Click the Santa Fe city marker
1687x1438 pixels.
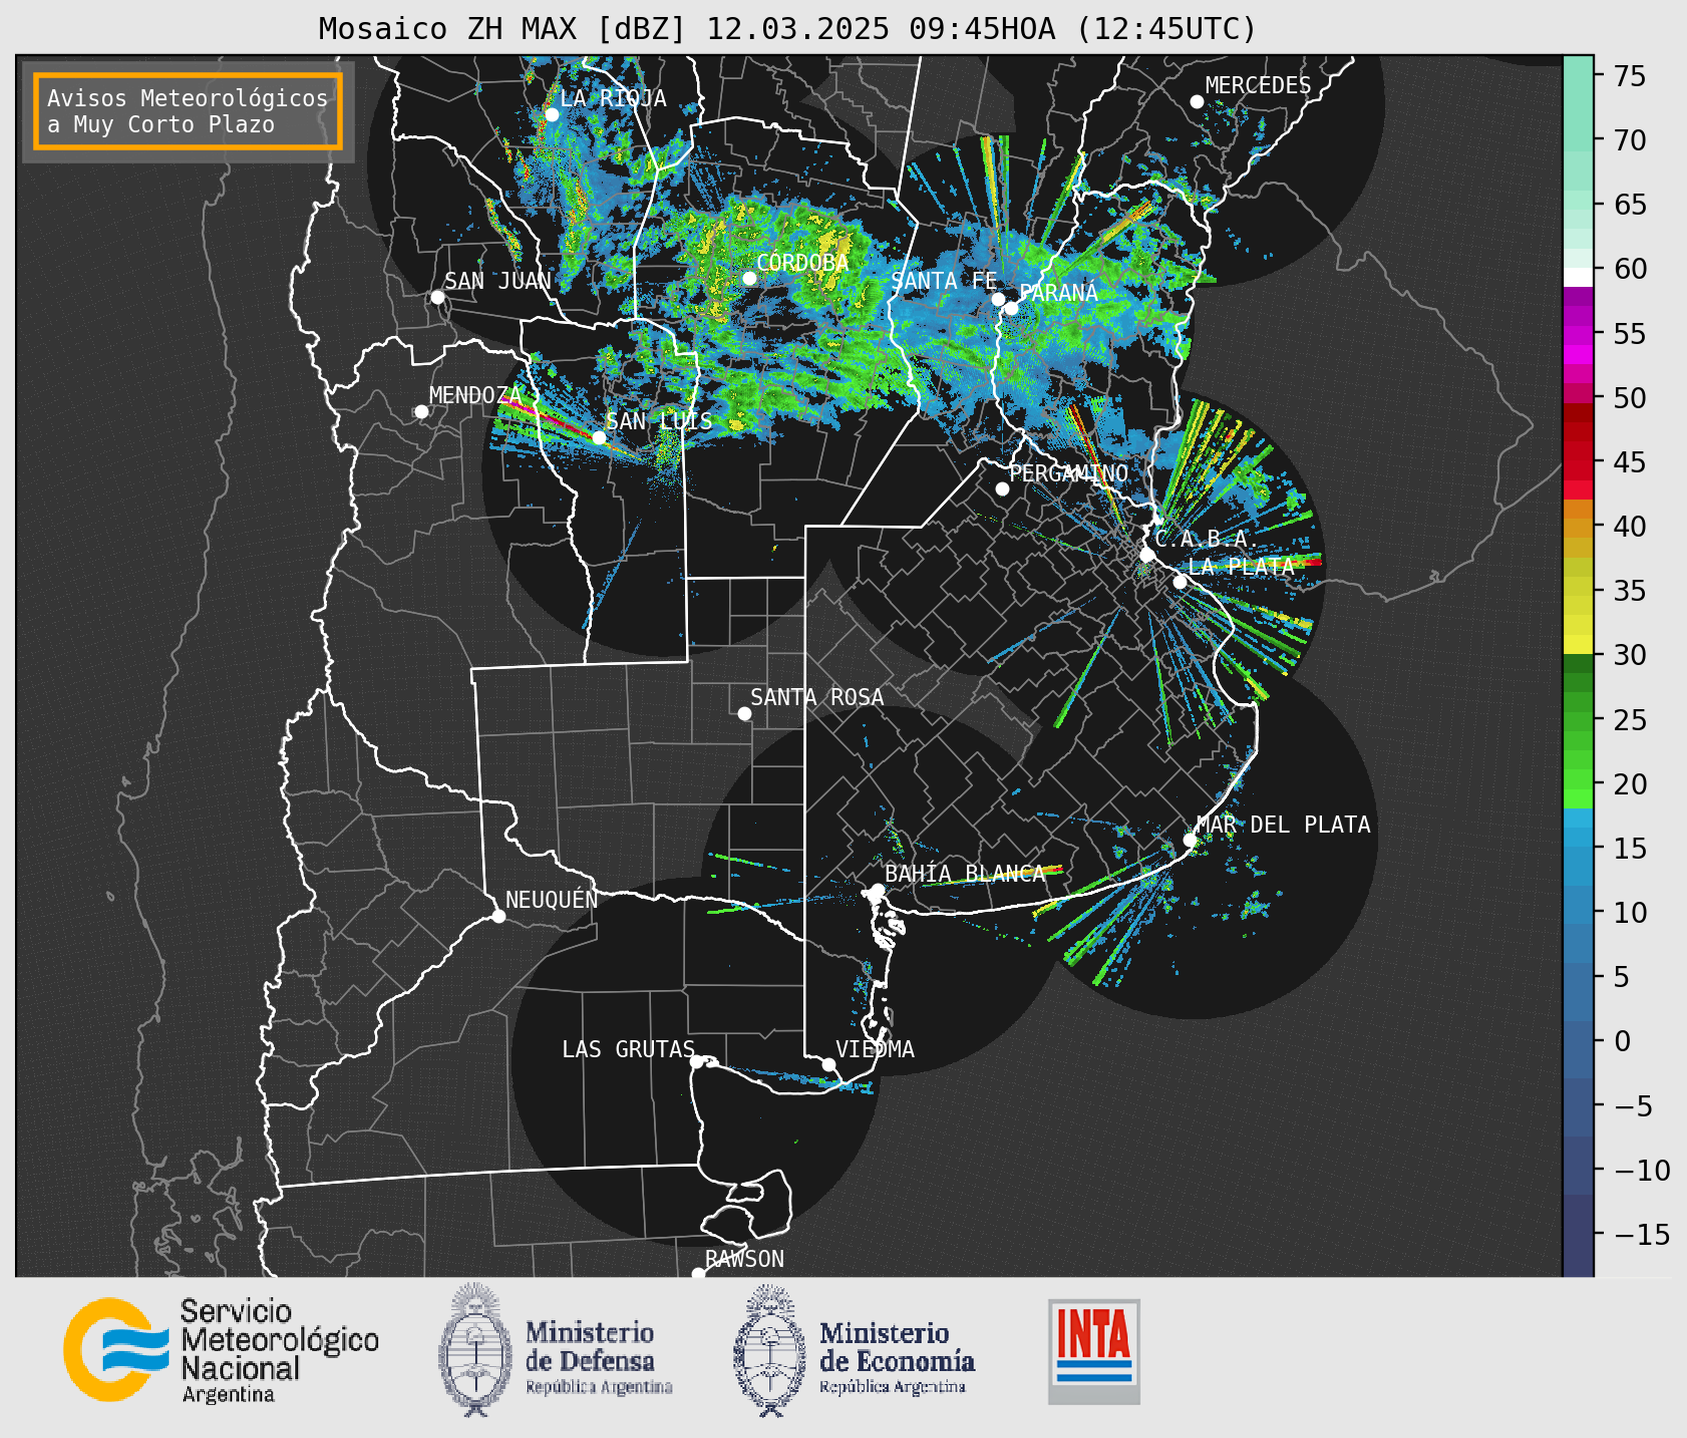coord(998,299)
